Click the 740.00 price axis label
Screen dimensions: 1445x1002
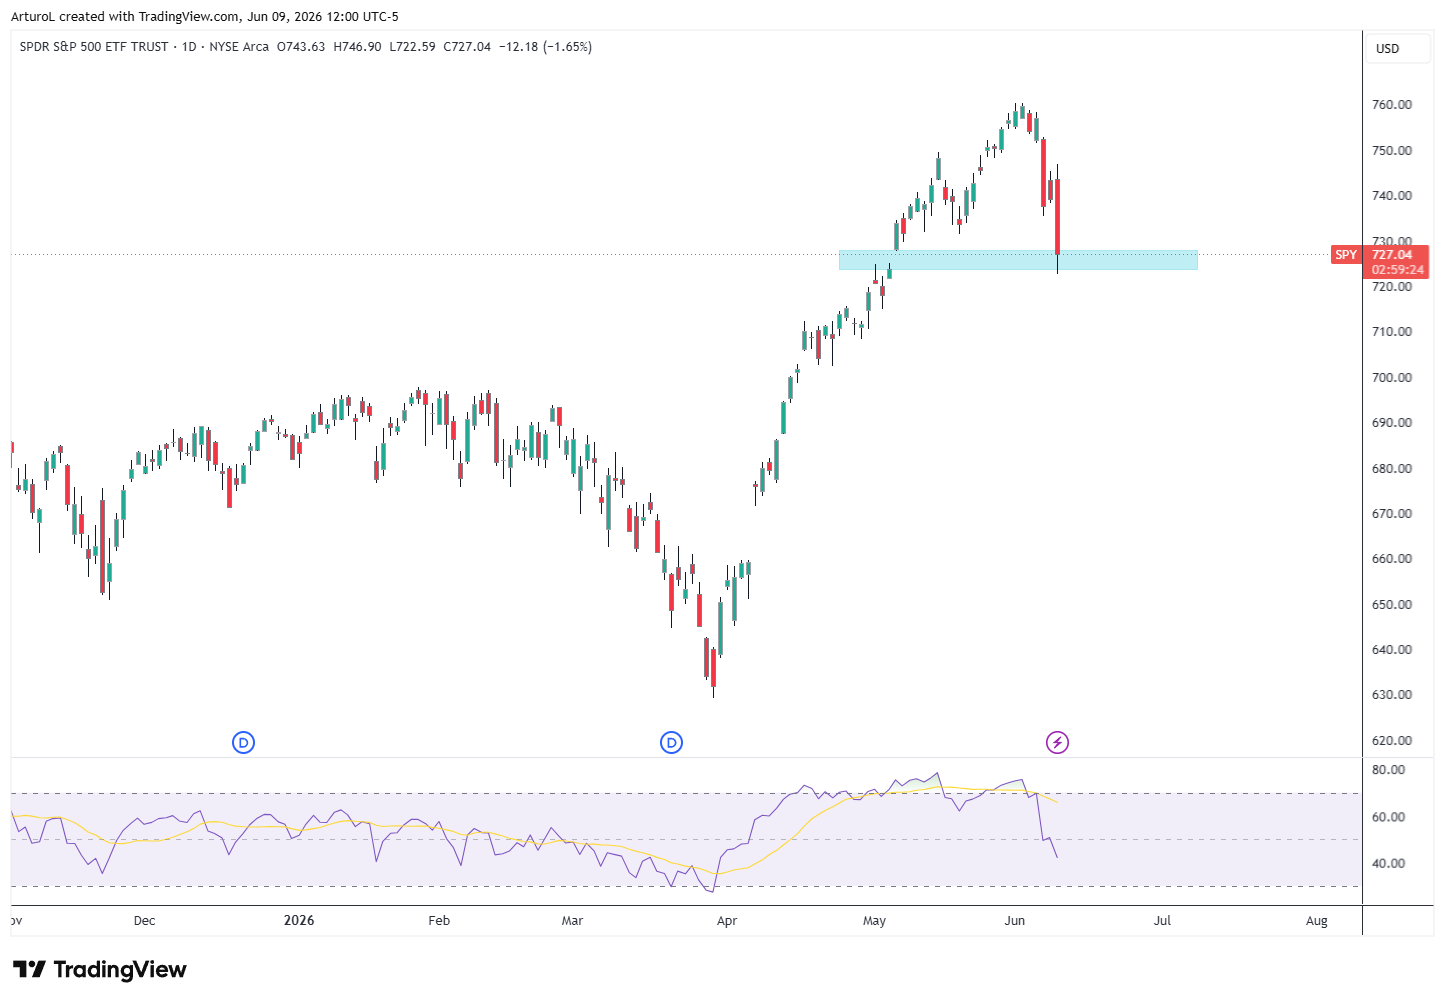coord(1392,196)
